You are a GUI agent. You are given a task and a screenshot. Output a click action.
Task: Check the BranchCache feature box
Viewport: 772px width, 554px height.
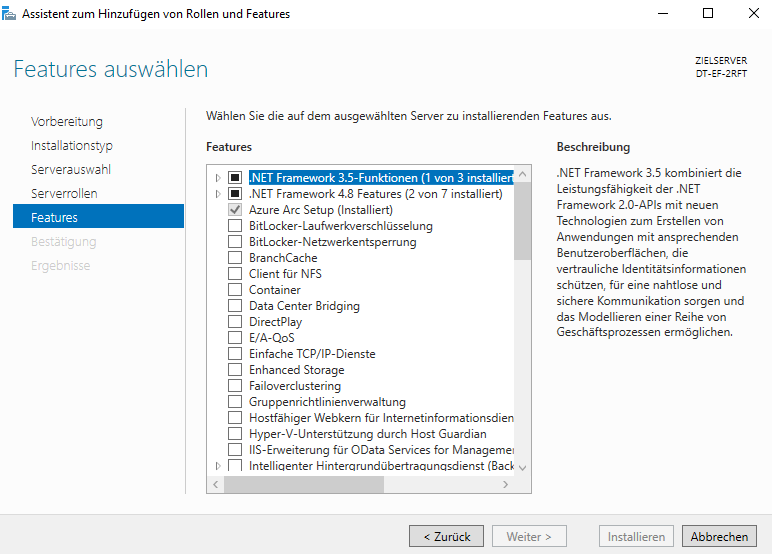pyautogui.click(x=235, y=258)
